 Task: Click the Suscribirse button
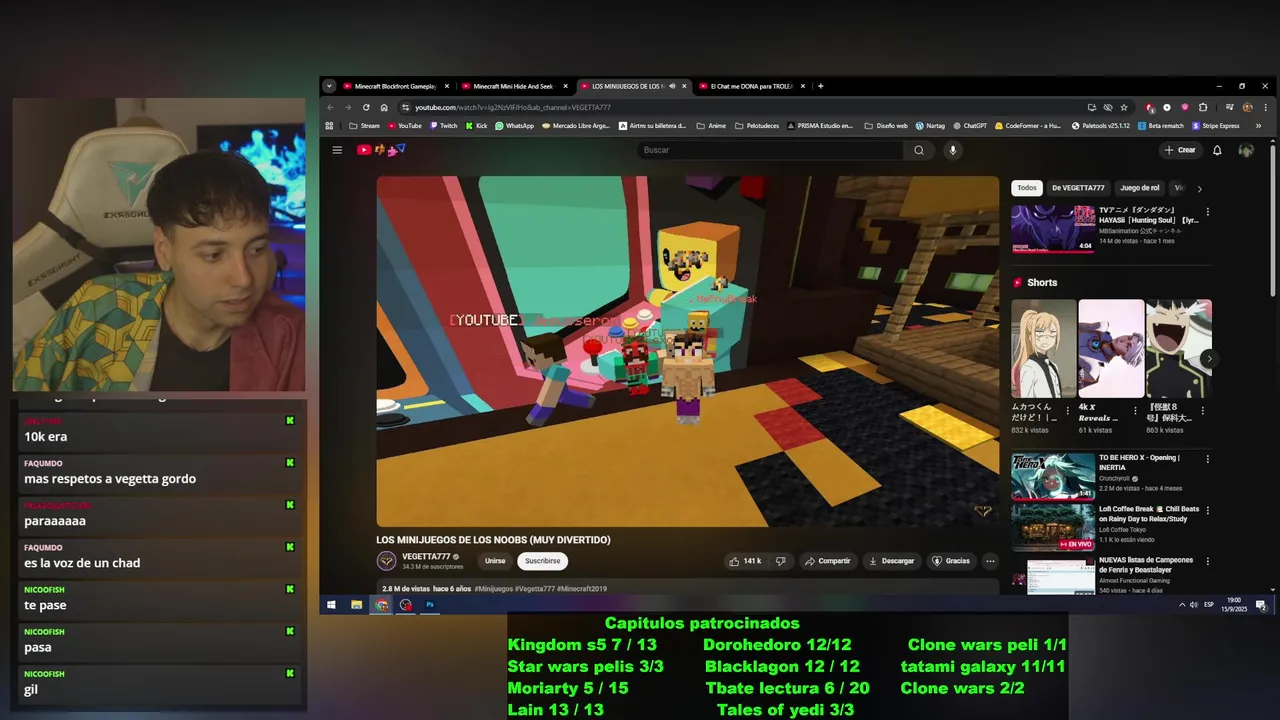[x=542, y=561]
